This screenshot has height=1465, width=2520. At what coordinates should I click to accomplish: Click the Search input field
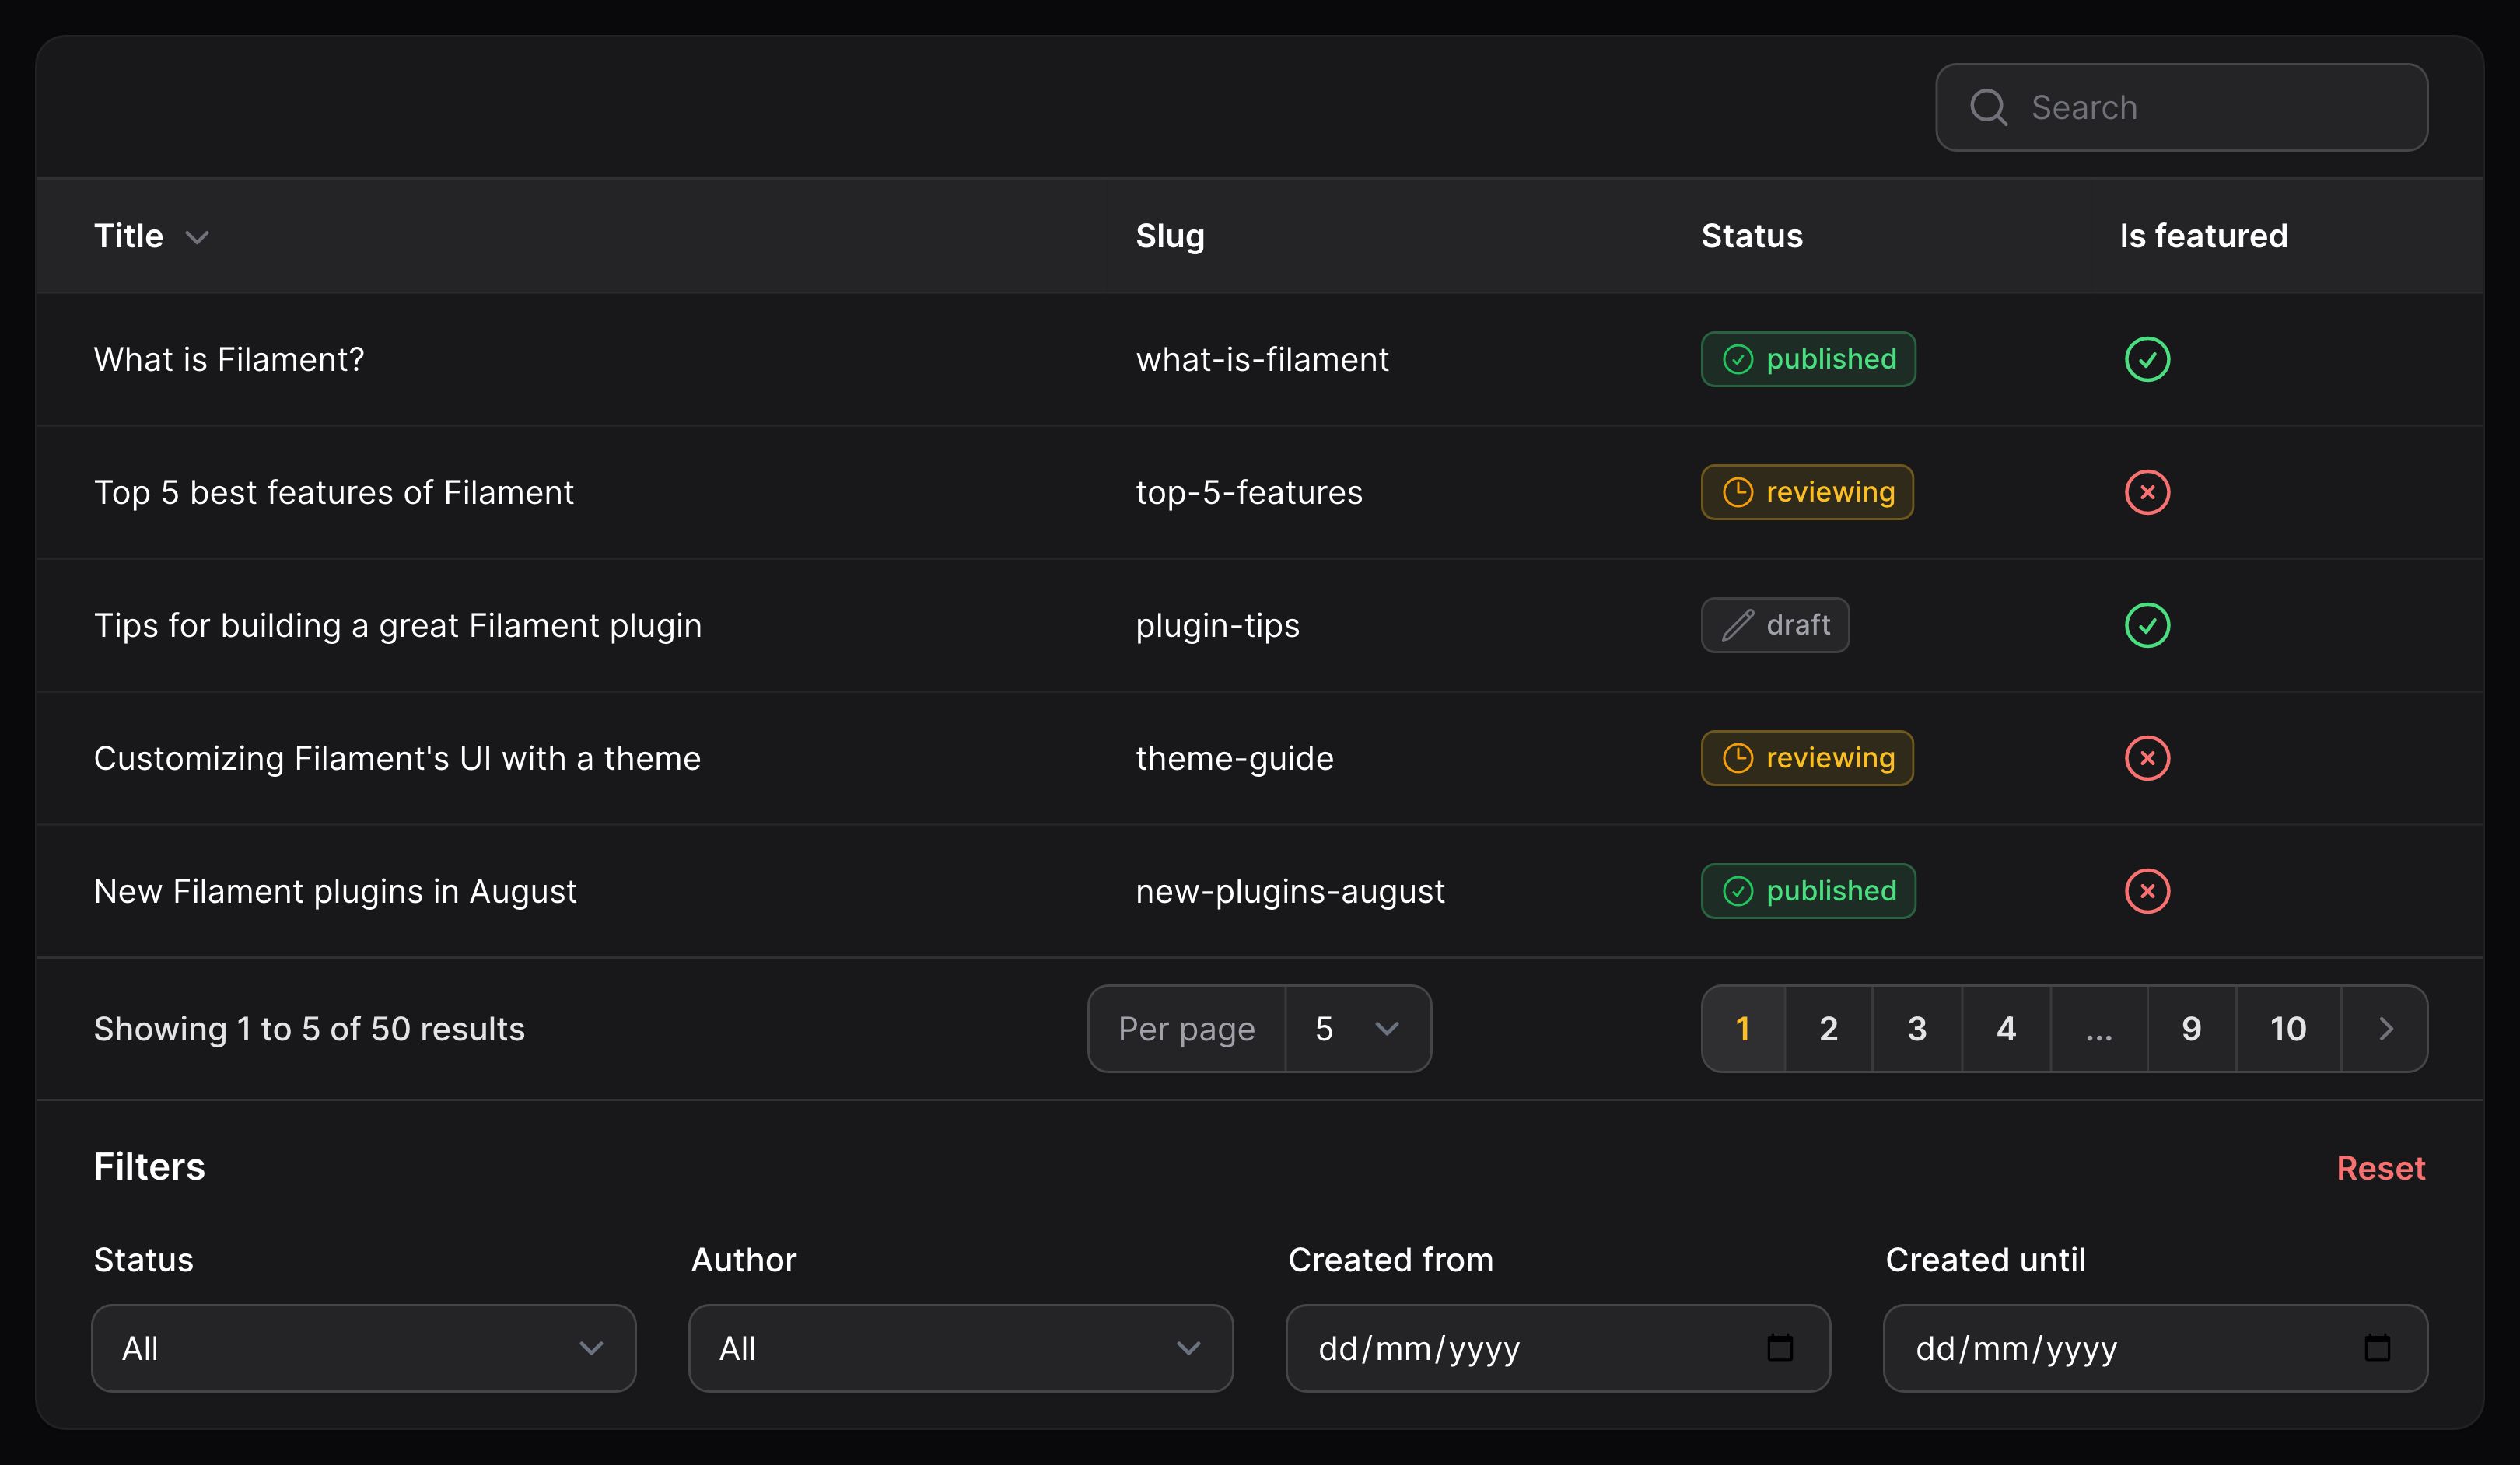(2181, 107)
